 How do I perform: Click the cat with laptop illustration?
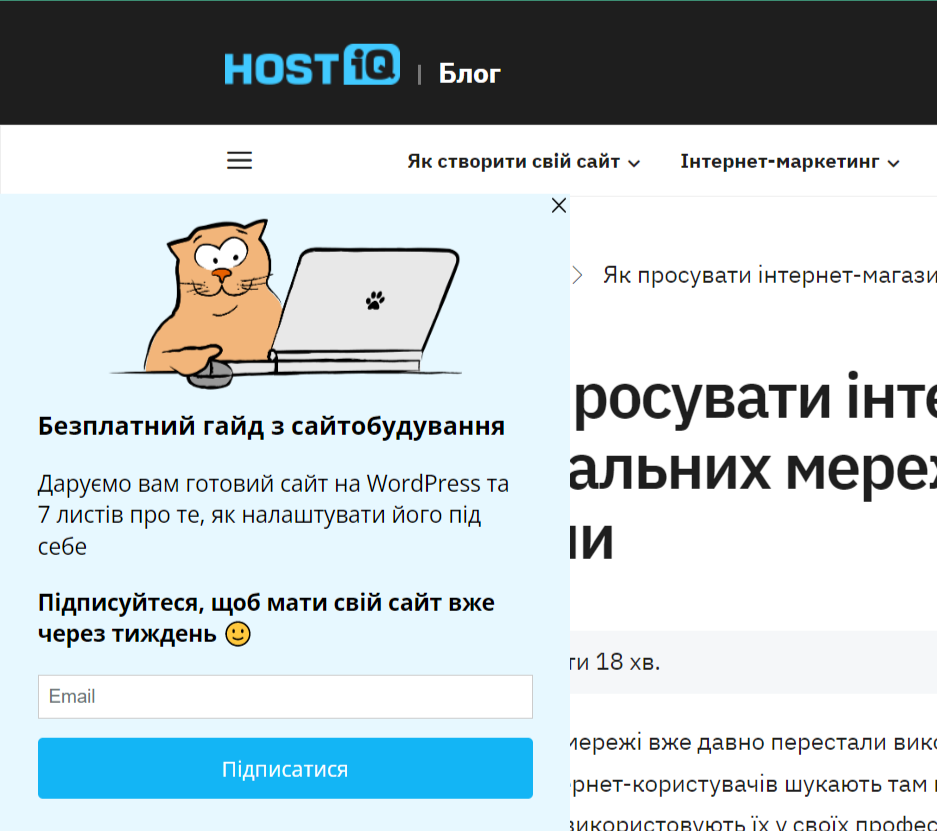[x=285, y=303]
